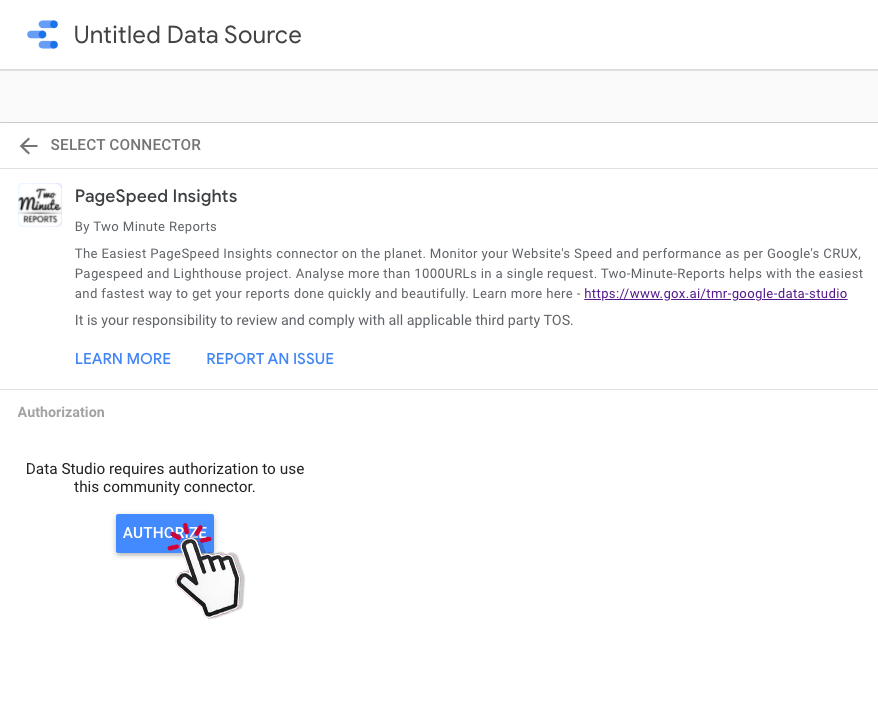Rename the Untitled Data Source title
This screenshot has width=878, height=703.
[x=188, y=35]
